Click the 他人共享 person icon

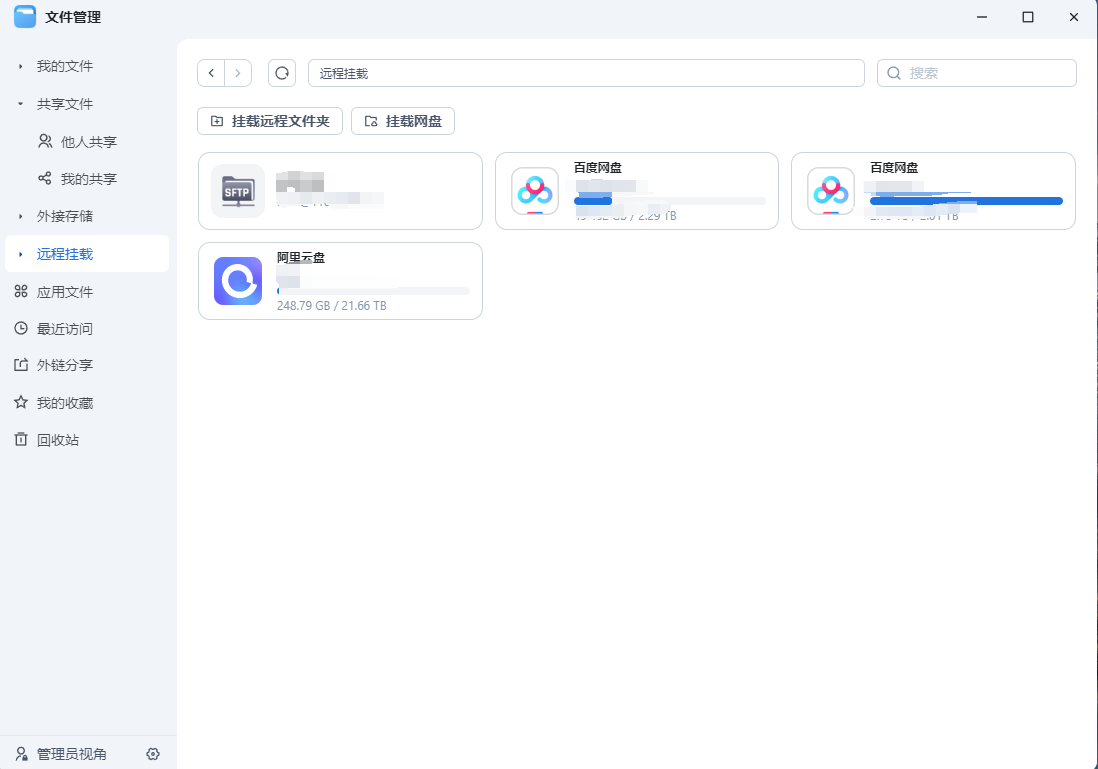(45, 141)
